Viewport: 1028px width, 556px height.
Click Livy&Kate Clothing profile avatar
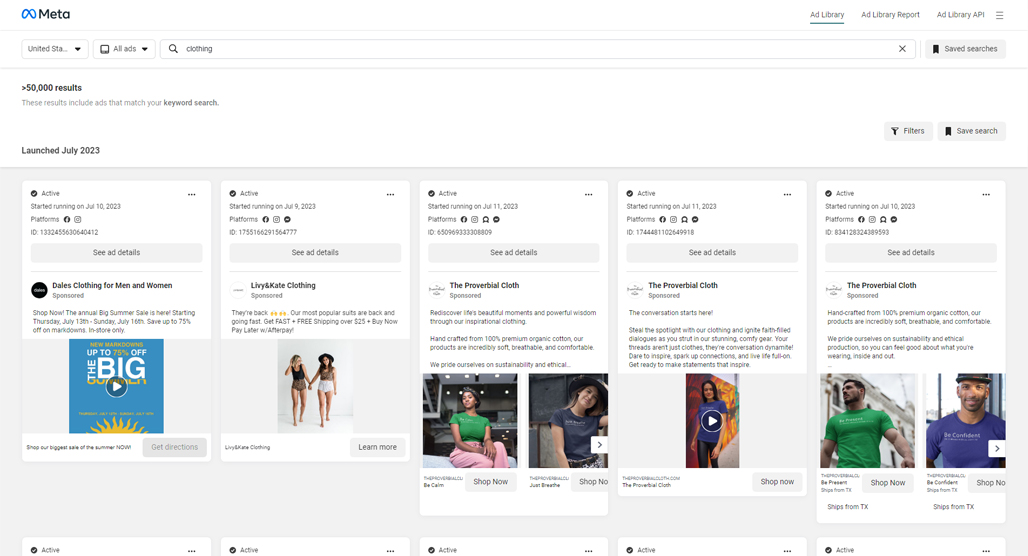point(238,290)
